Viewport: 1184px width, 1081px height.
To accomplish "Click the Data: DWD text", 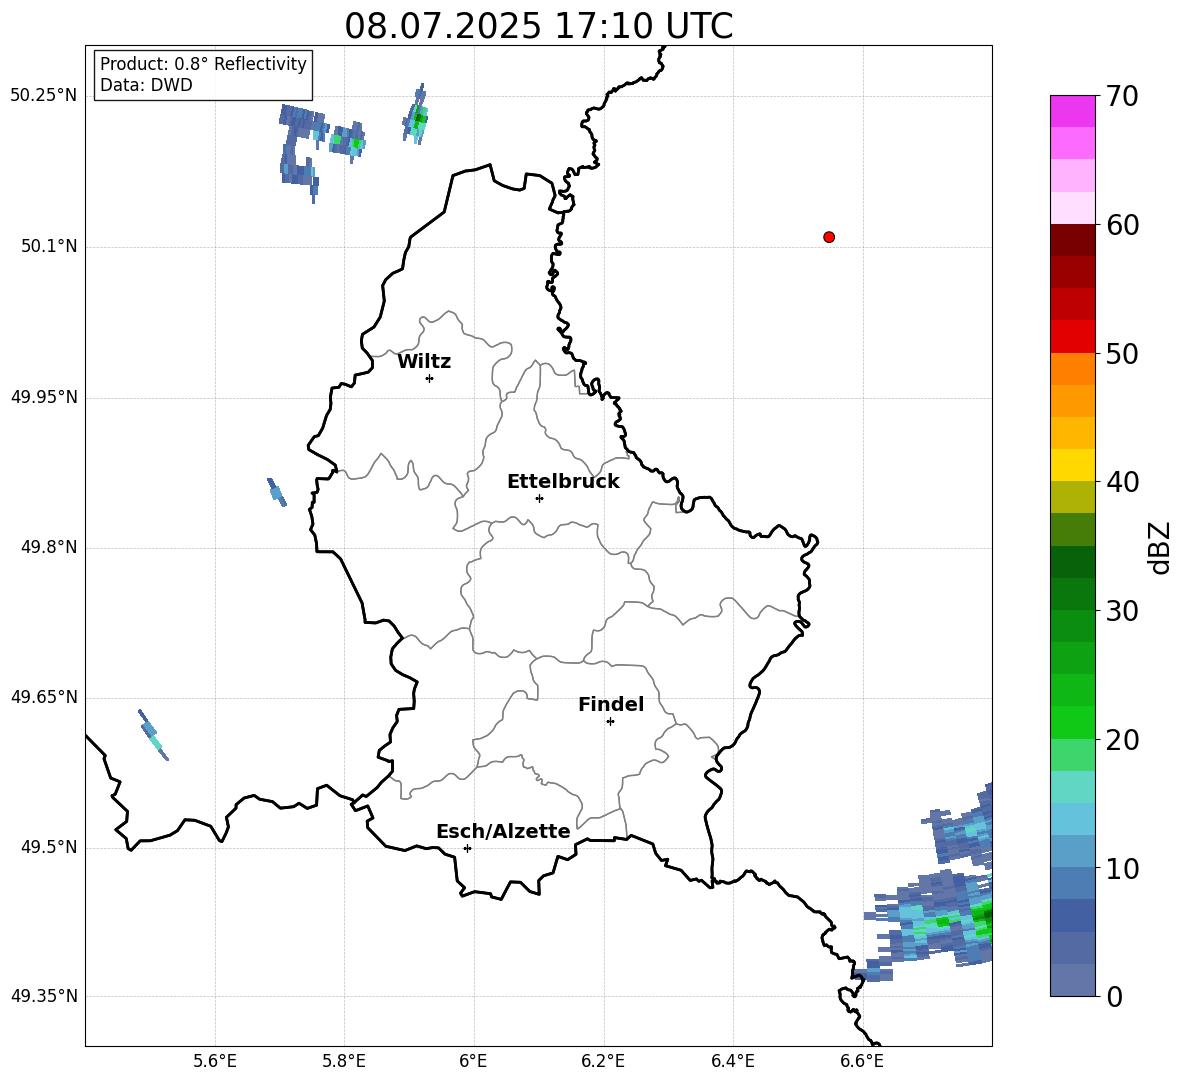I will click(146, 85).
